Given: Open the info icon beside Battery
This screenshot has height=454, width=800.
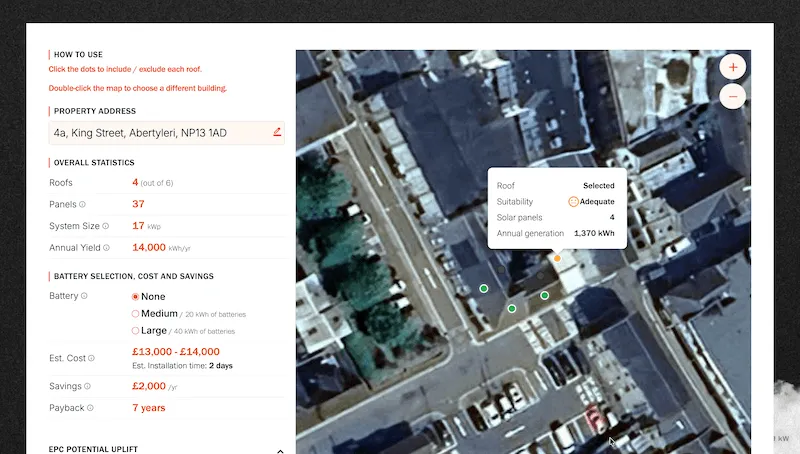Looking at the screenshot, I should 84,296.
